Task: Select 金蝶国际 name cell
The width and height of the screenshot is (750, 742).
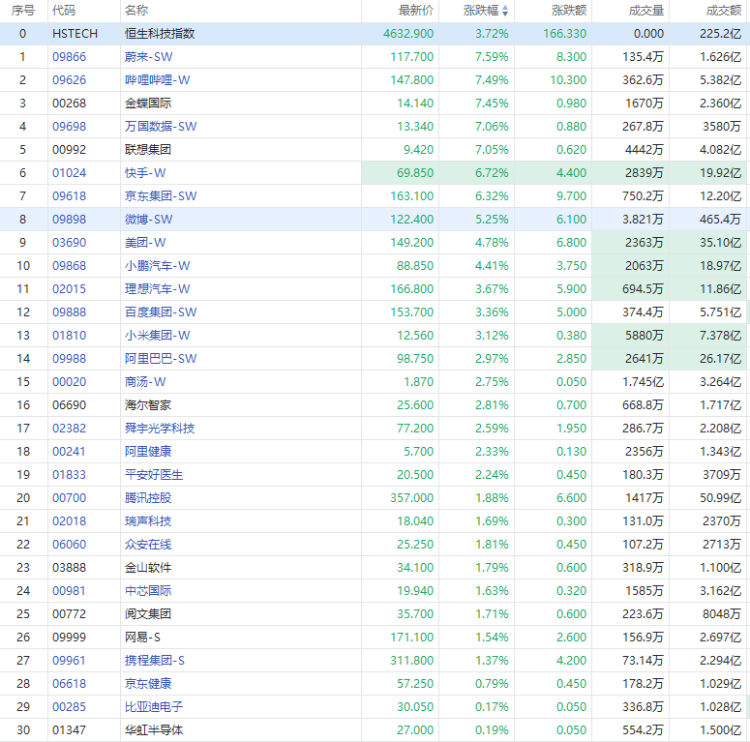Action: click(148, 103)
